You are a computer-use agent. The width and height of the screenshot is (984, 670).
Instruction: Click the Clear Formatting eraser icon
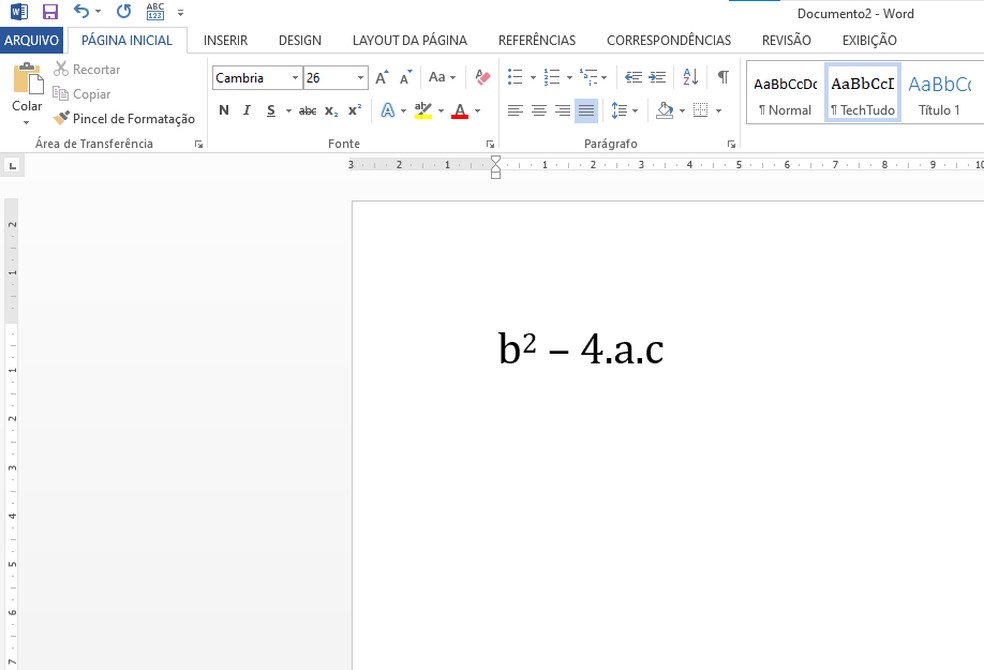pos(483,78)
